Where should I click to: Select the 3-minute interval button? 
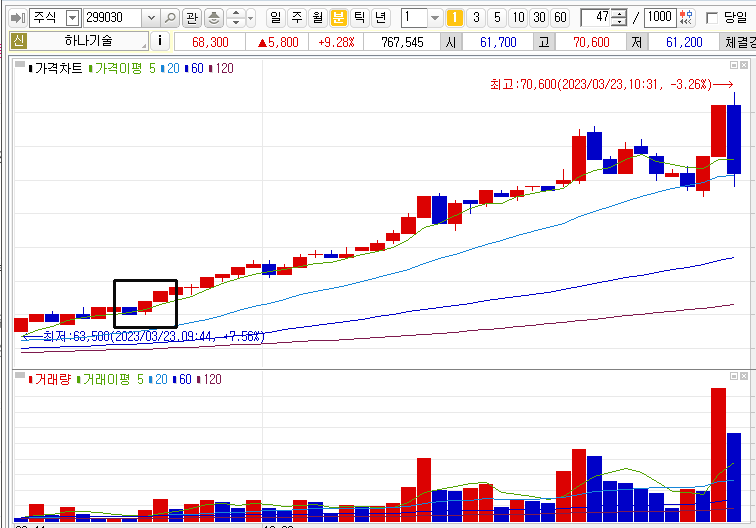point(476,18)
